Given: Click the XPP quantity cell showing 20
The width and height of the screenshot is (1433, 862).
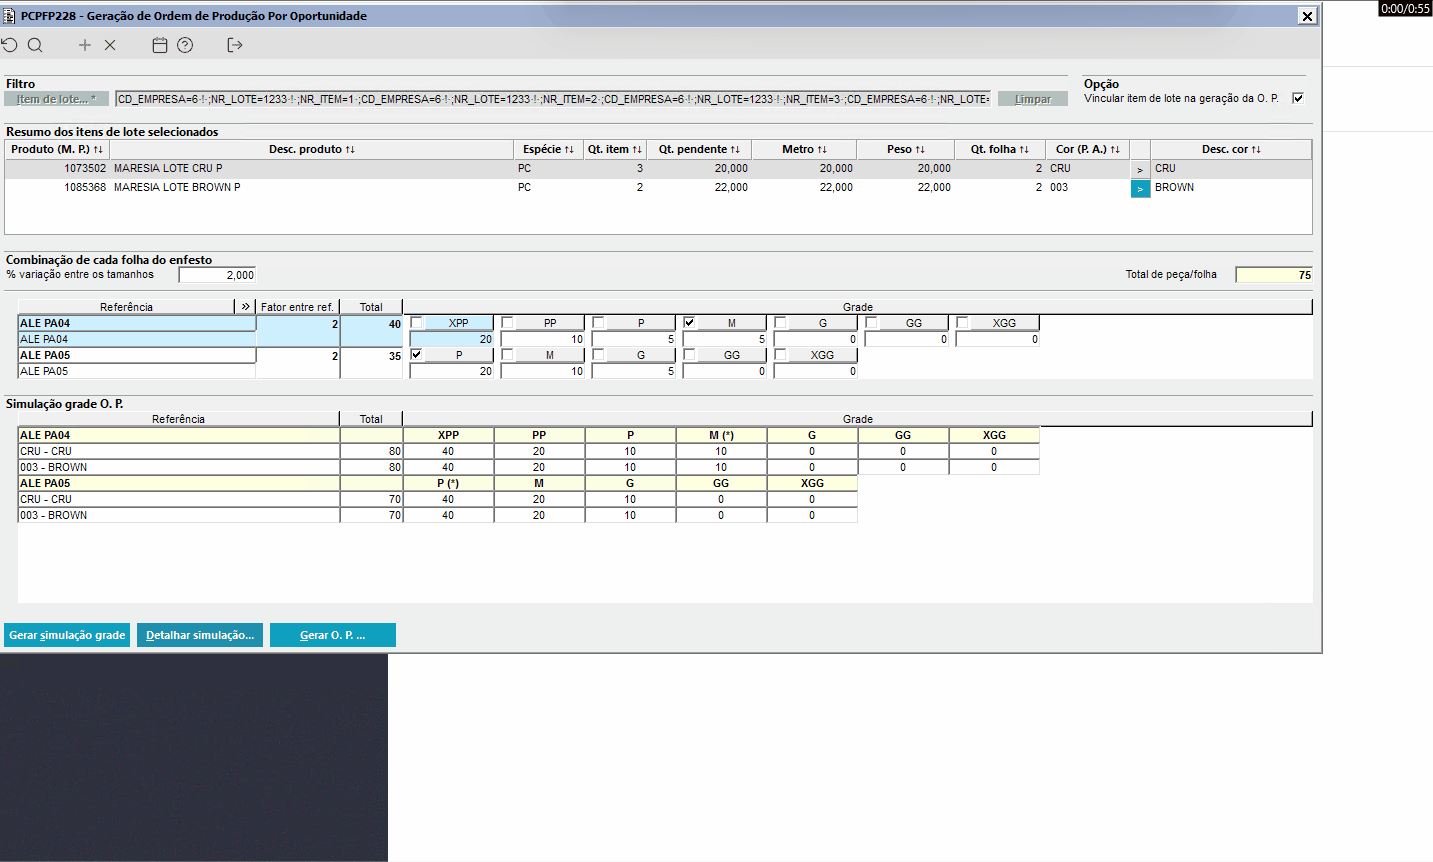Looking at the screenshot, I should point(452,339).
